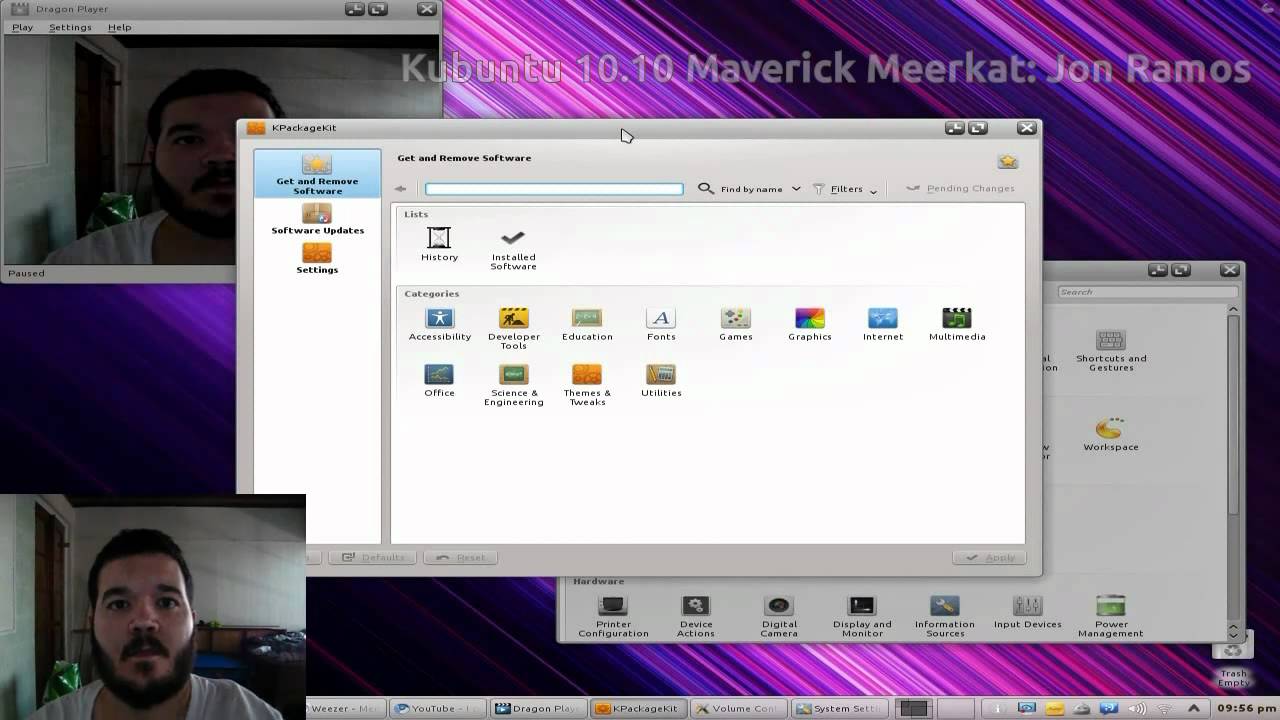Screen dimensions: 1280x720
Task: Browse the Utilities category
Action: 661,380
